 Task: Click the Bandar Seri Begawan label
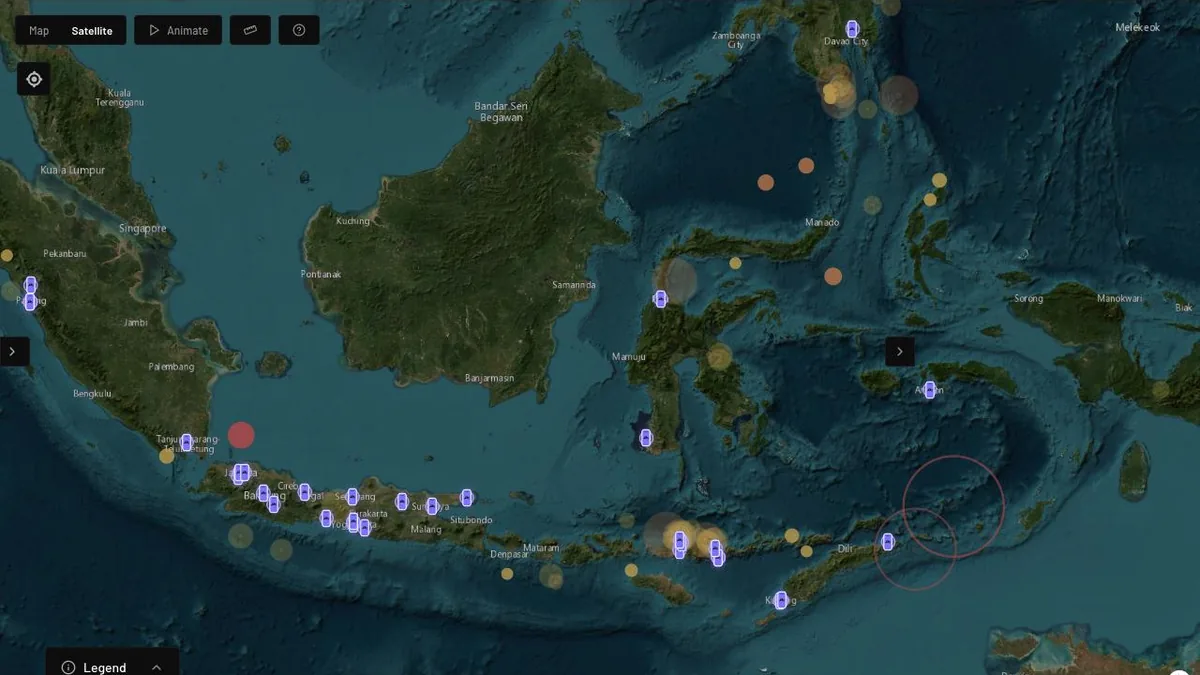500,112
